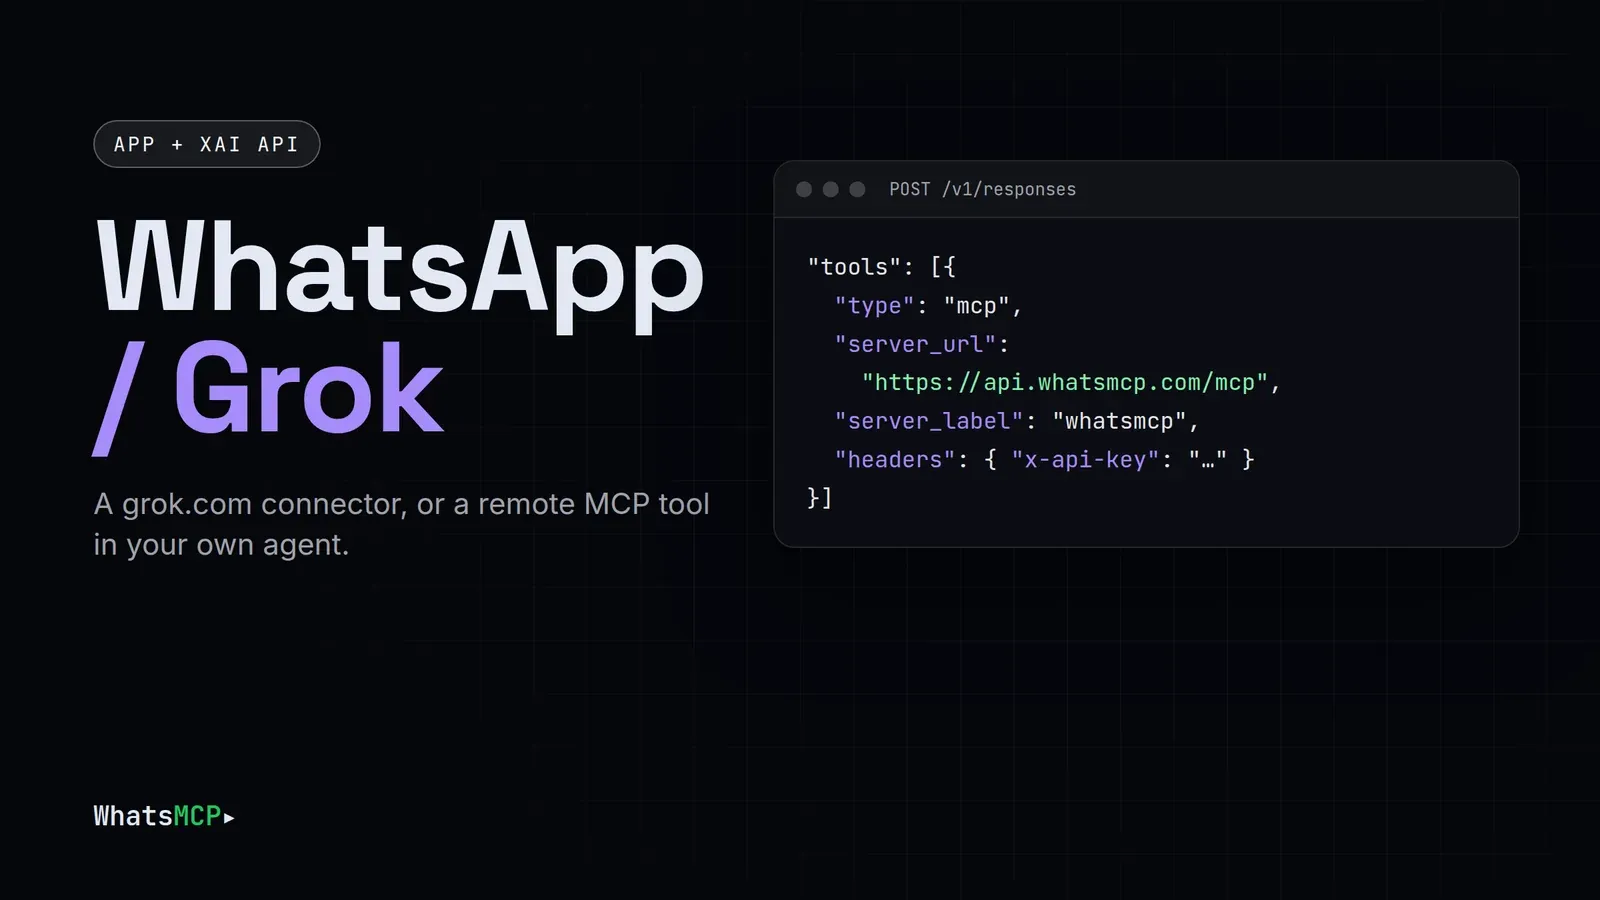This screenshot has height=900, width=1600.
Task: Click the "tools": [{ code line
Action: coord(882,267)
